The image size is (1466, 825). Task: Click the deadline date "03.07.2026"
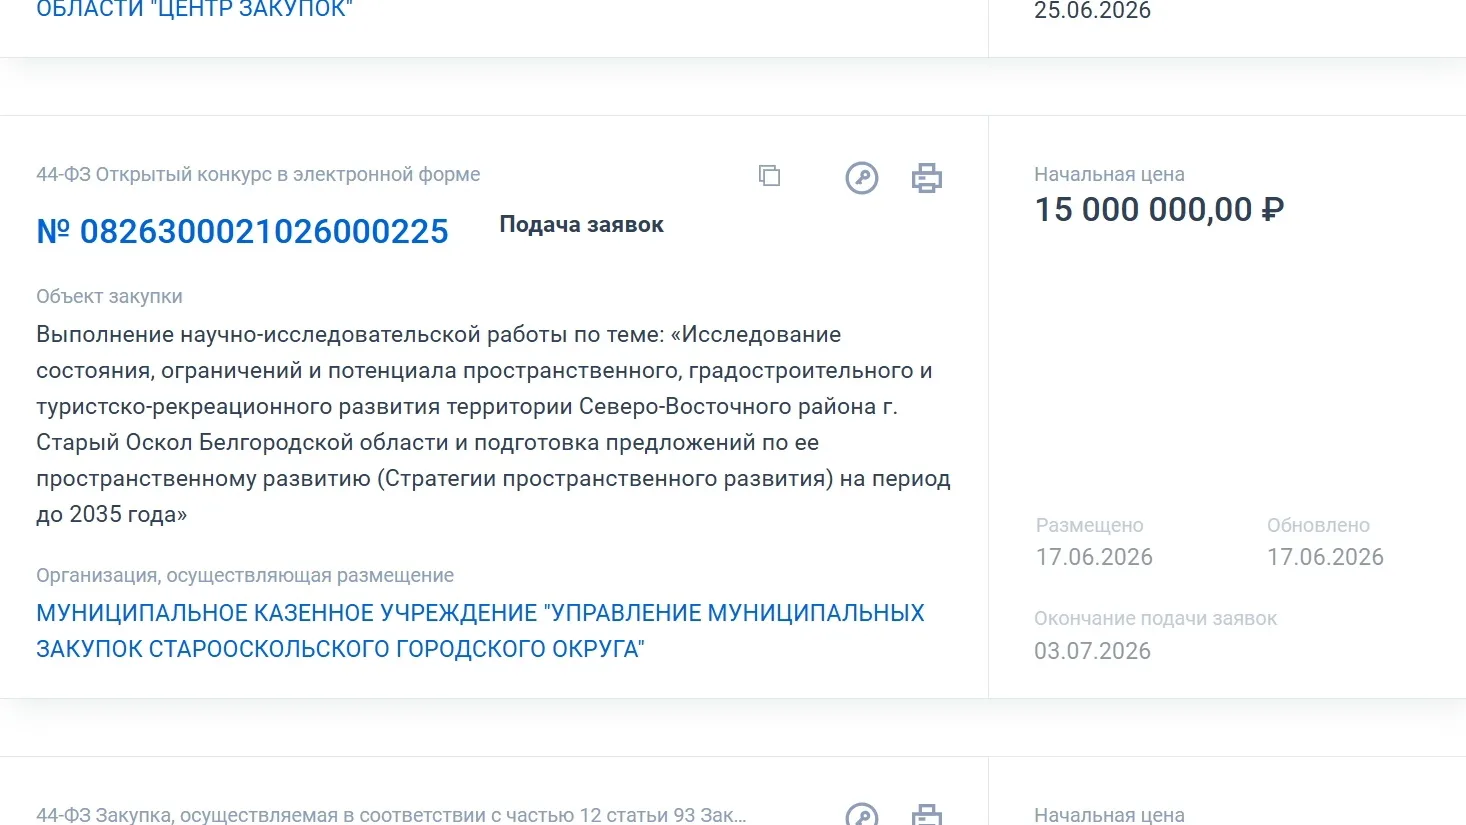pyautogui.click(x=1092, y=651)
